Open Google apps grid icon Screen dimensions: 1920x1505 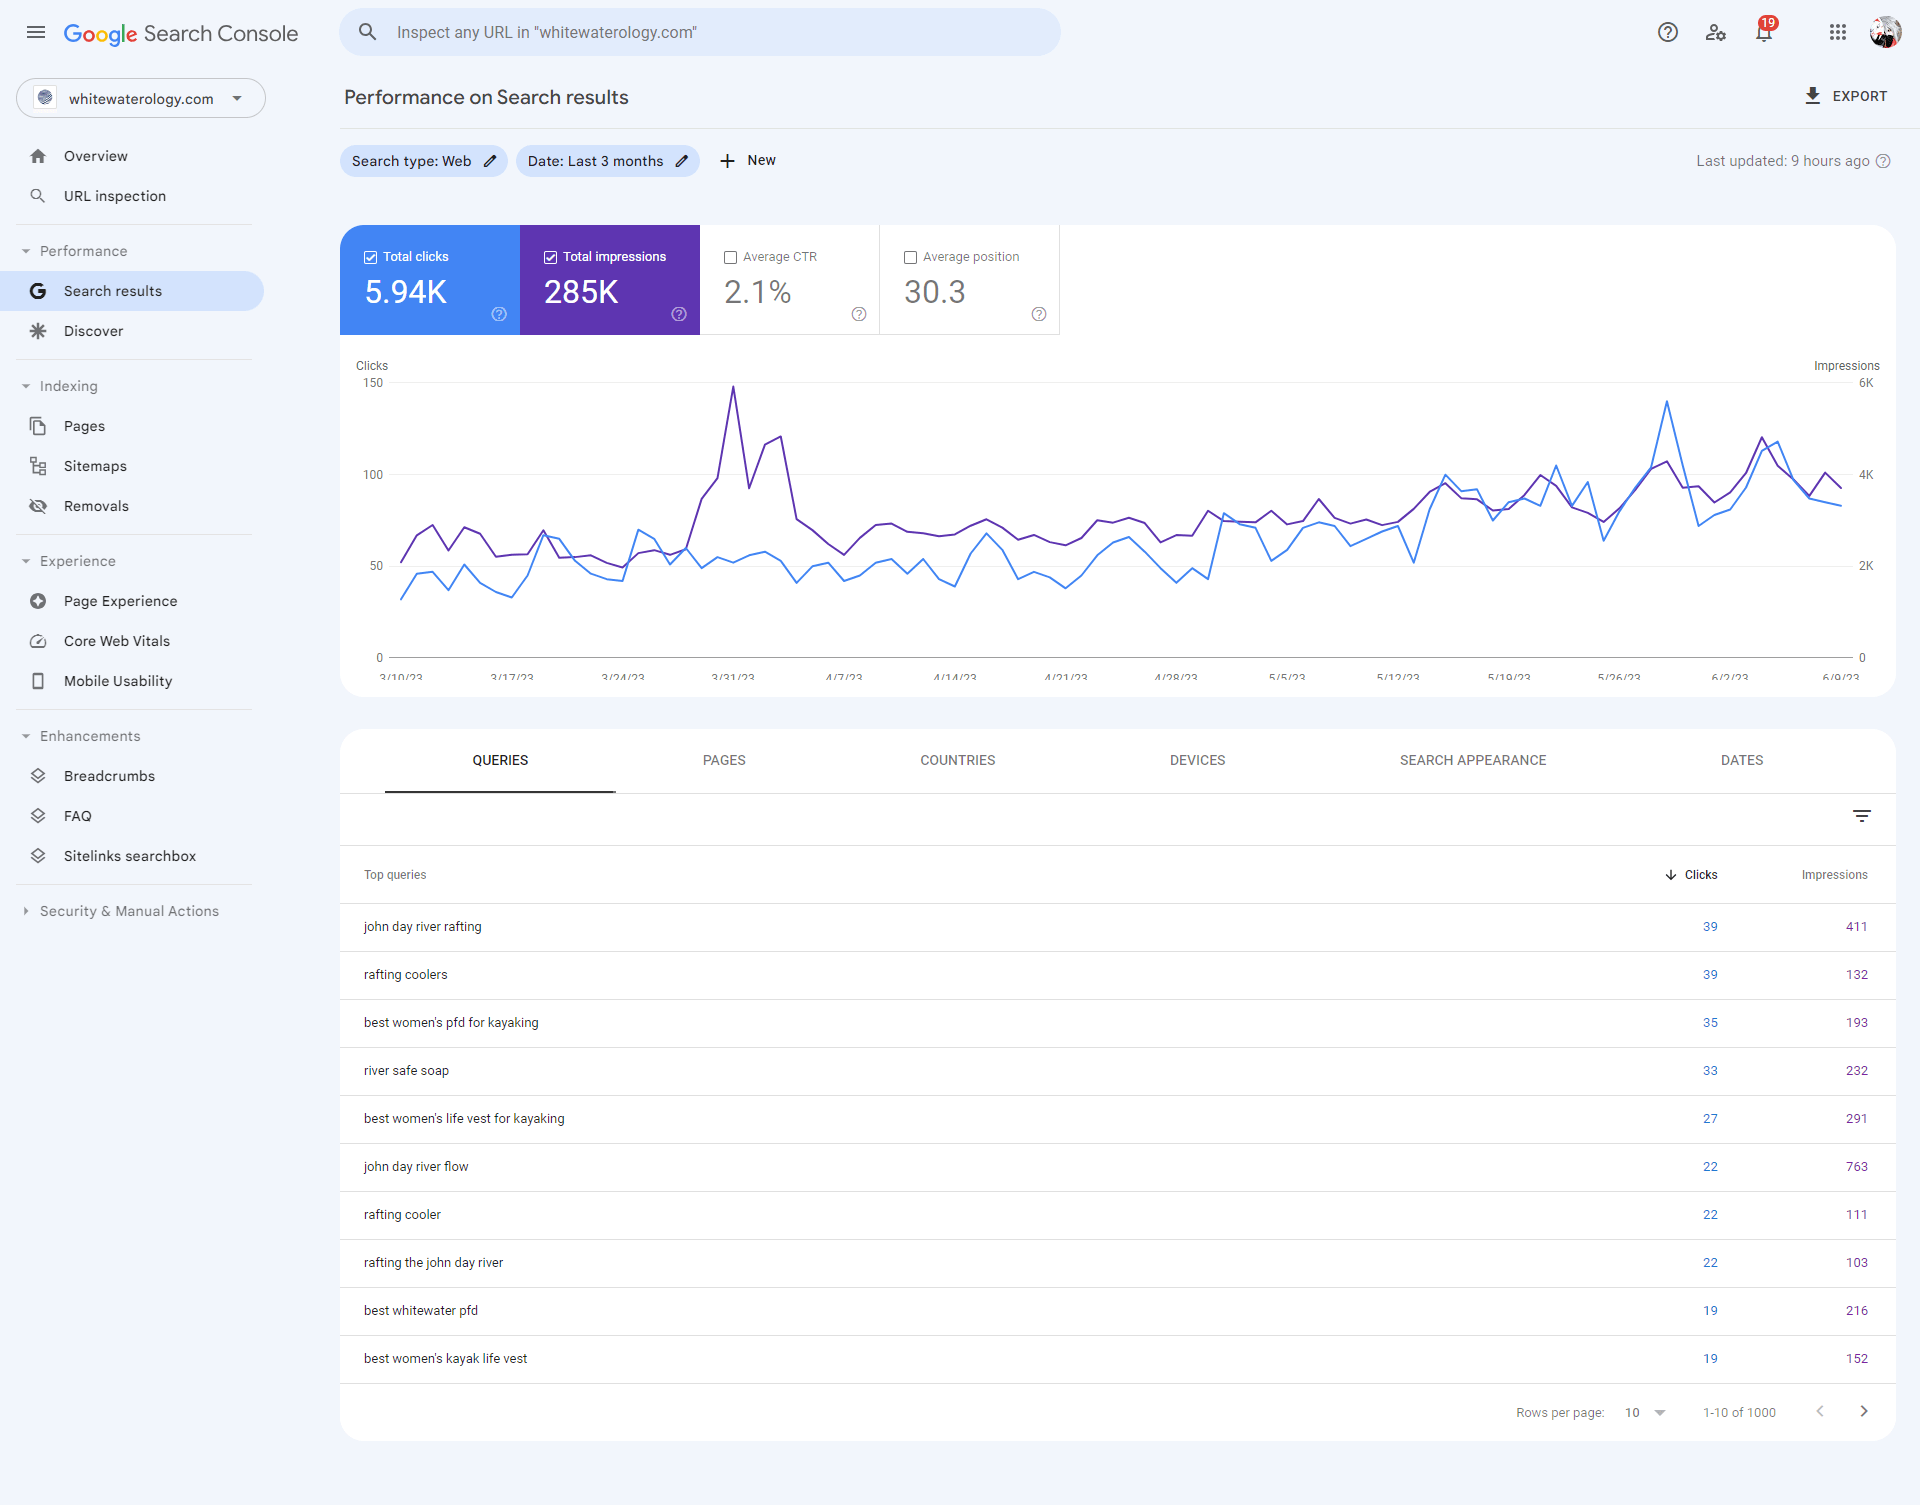[x=1839, y=31]
